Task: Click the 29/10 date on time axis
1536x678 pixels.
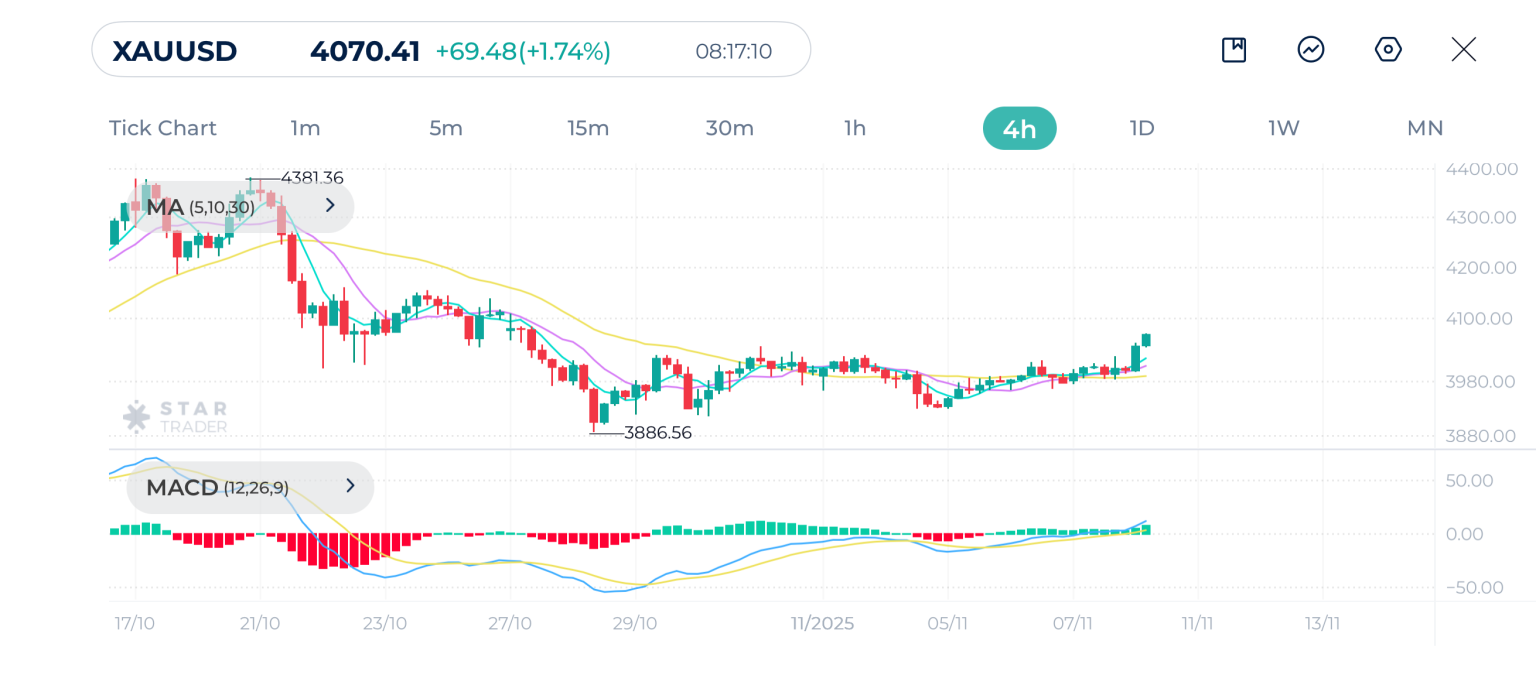Action: pos(635,624)
